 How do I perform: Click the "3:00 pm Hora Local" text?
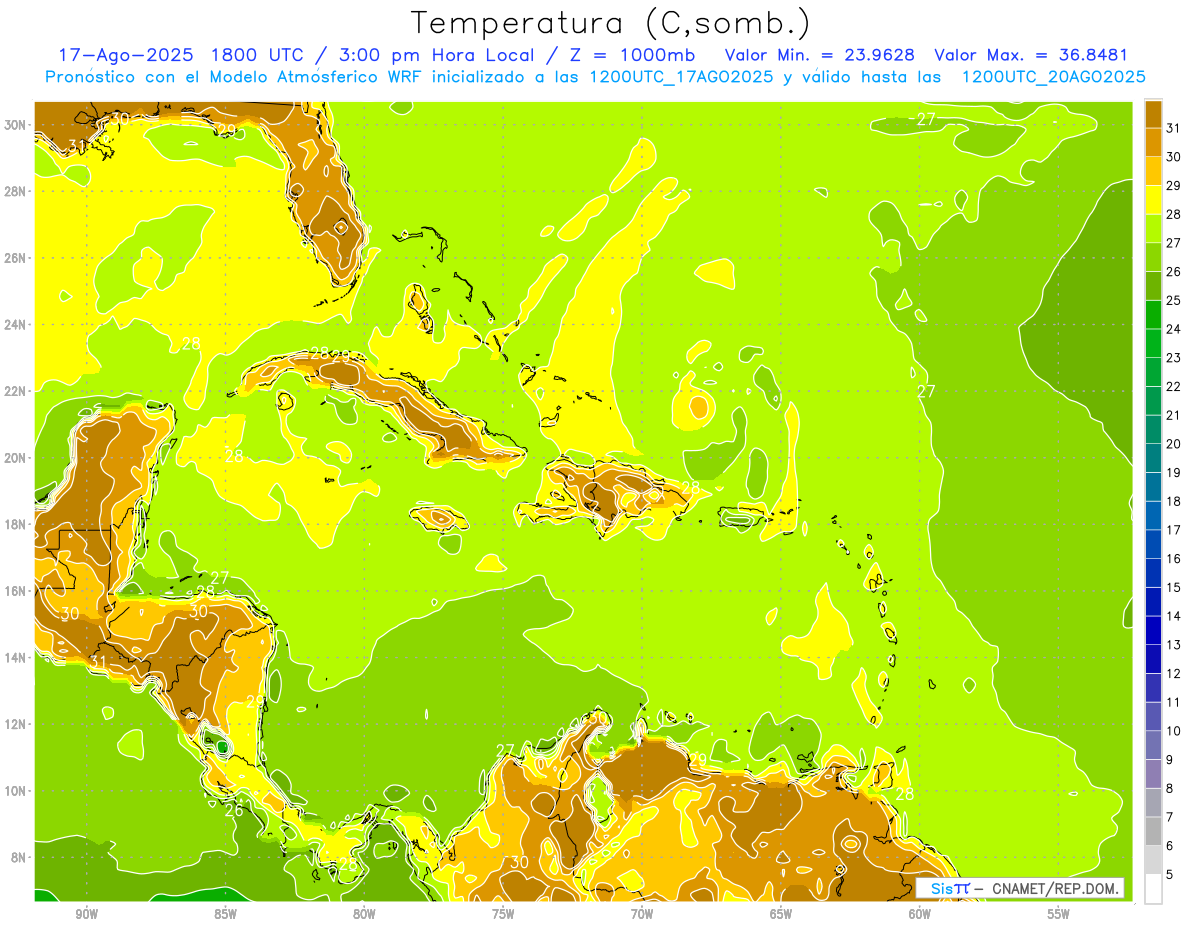point(432,55)
